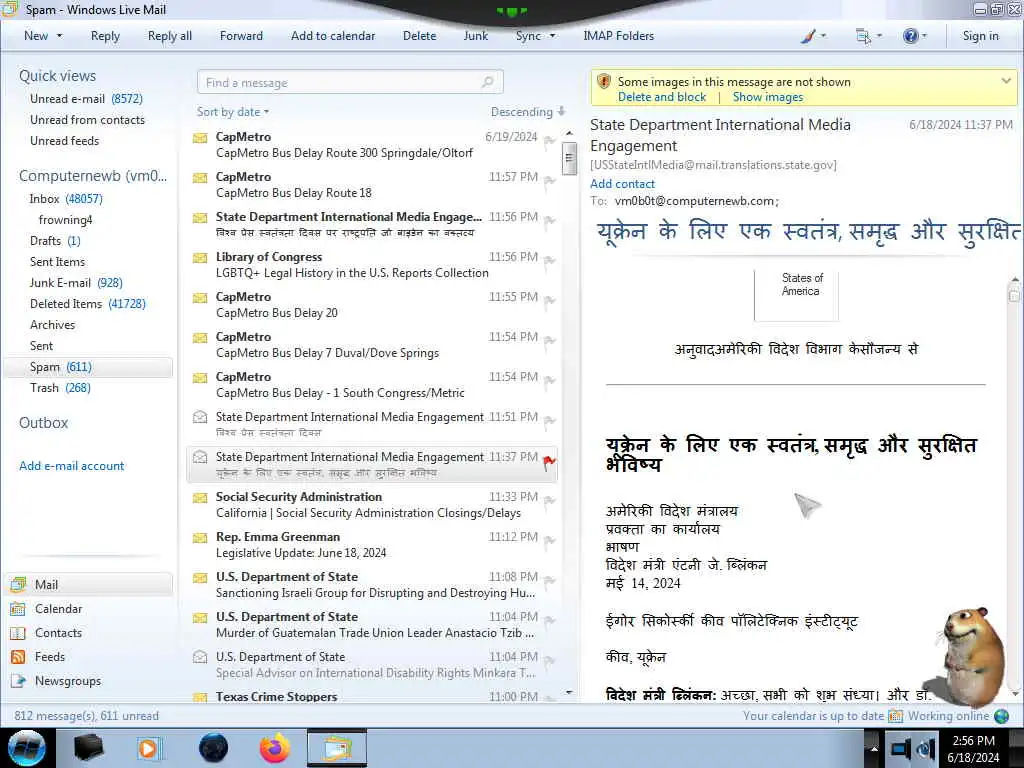Toggle Descending sort order
1024x768 pixels.
point(528,112)
